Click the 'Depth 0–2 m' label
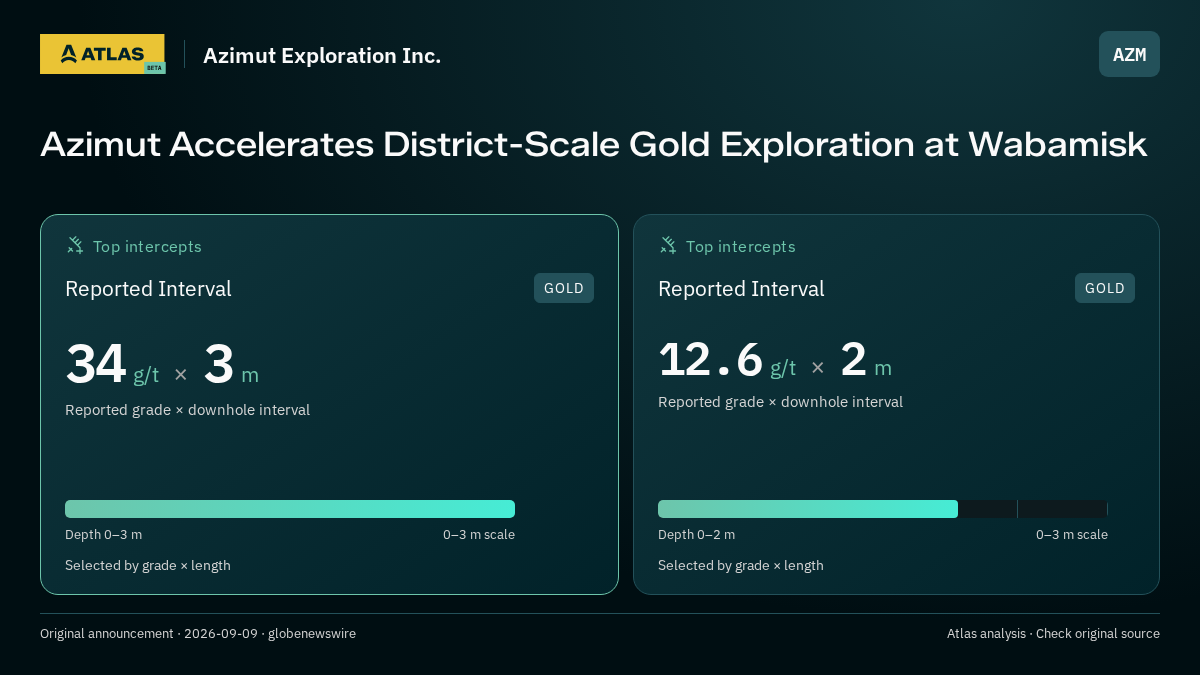Screen dimensions: 1200x675 (x=696, y=535)
